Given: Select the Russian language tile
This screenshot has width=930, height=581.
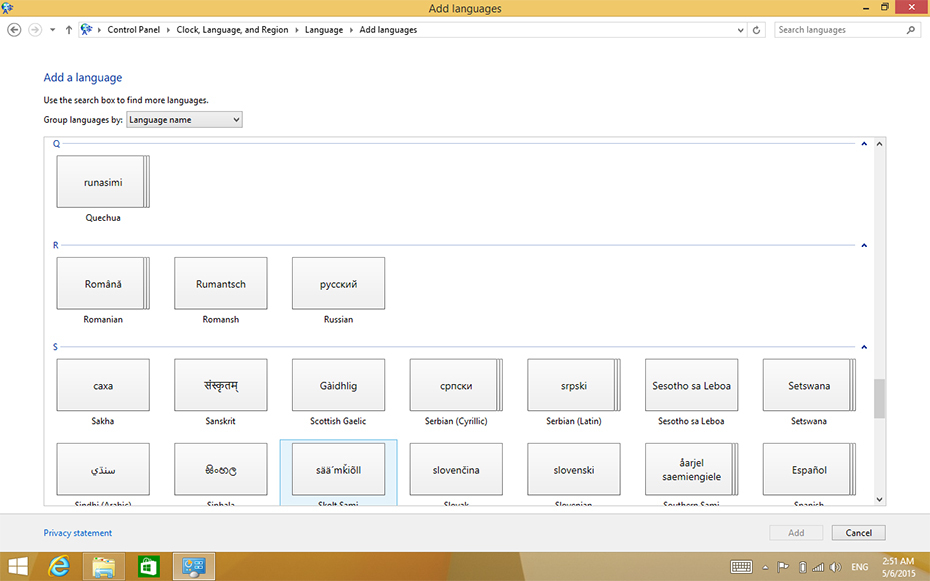Looking at the screenshot, I should tap(338, 284).
